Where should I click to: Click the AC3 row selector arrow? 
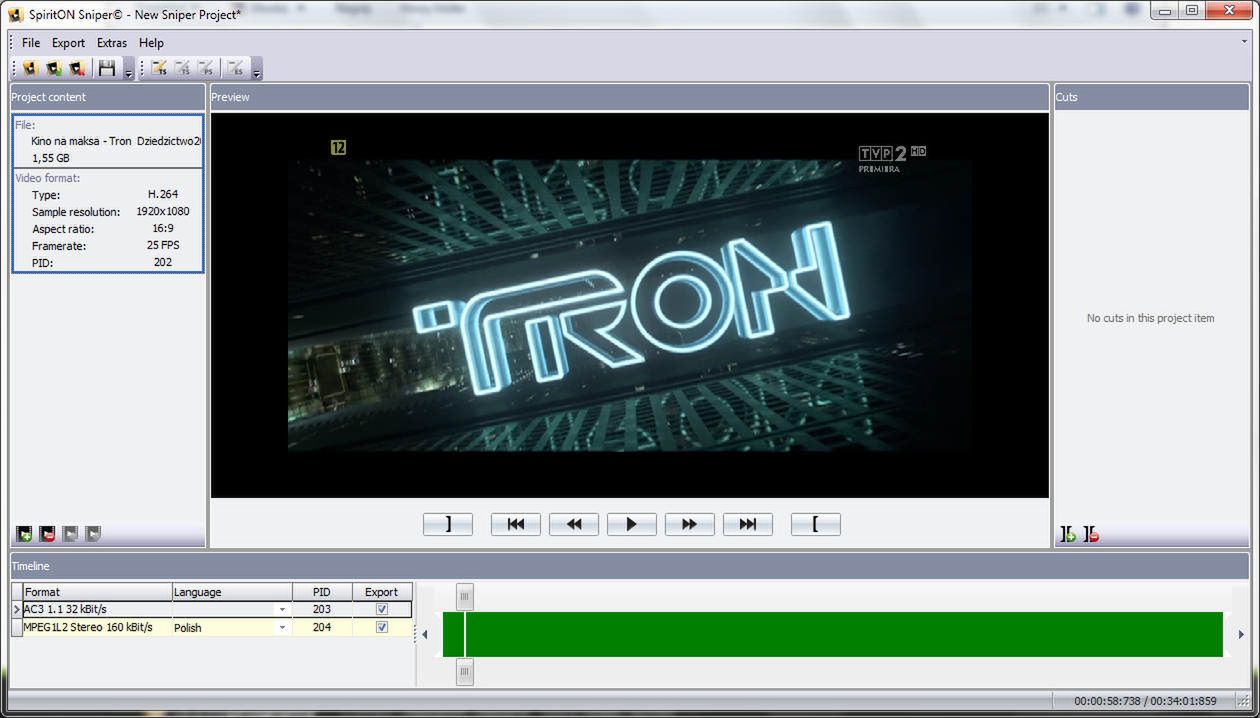16,609
